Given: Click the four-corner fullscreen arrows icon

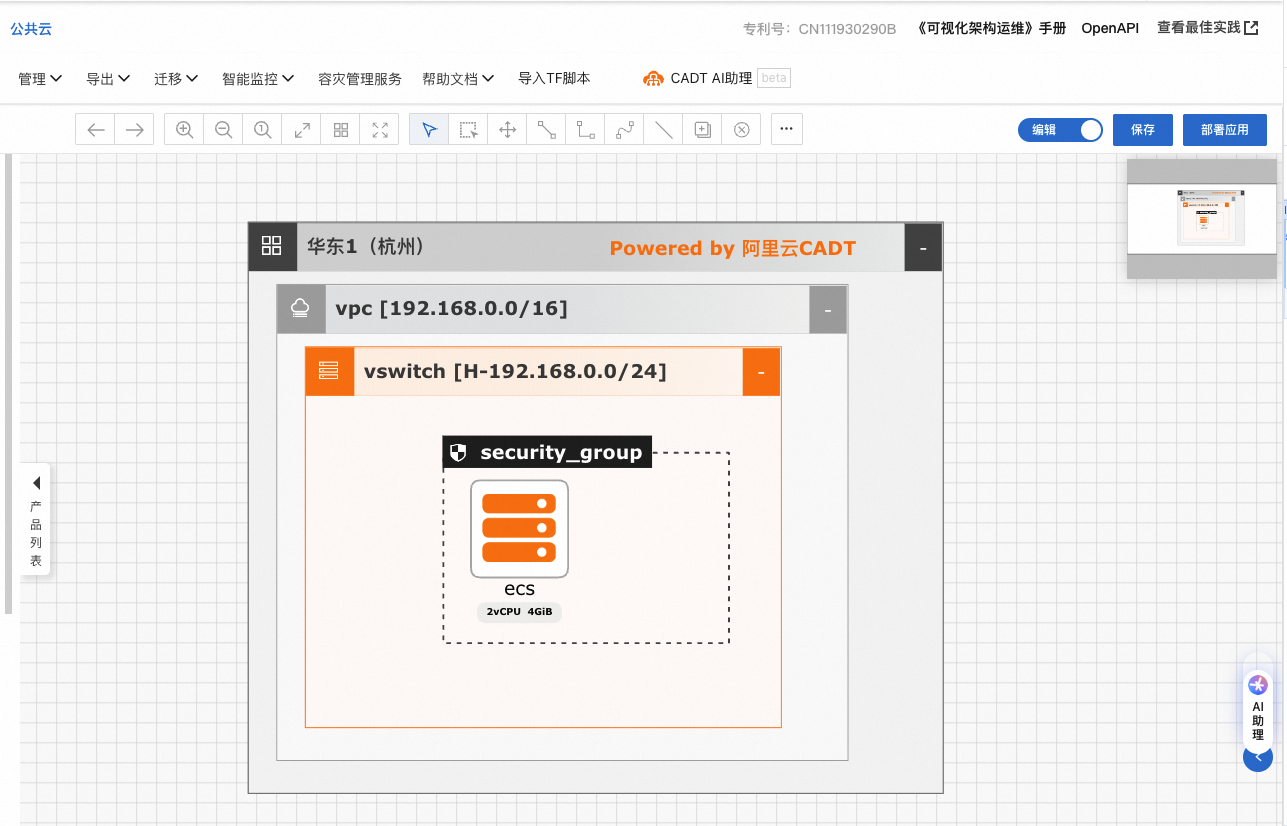Looking at the screenshot, I should pyautogui.click(x=380, y=129).
